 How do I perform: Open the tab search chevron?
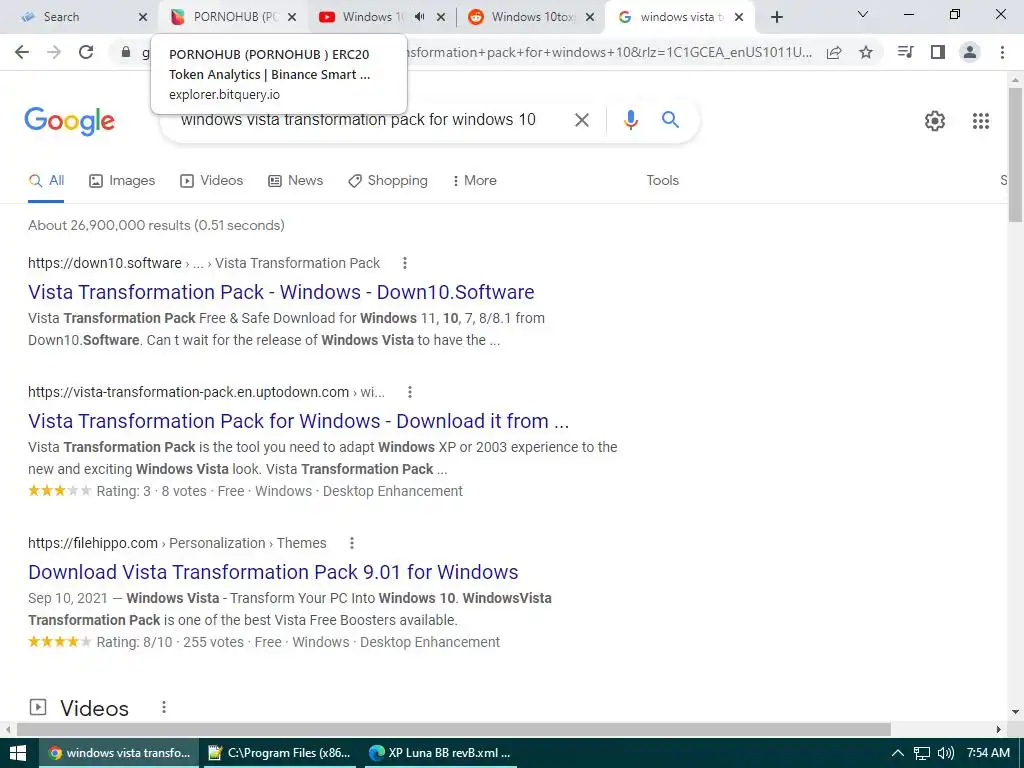click(x=863, y=14)
